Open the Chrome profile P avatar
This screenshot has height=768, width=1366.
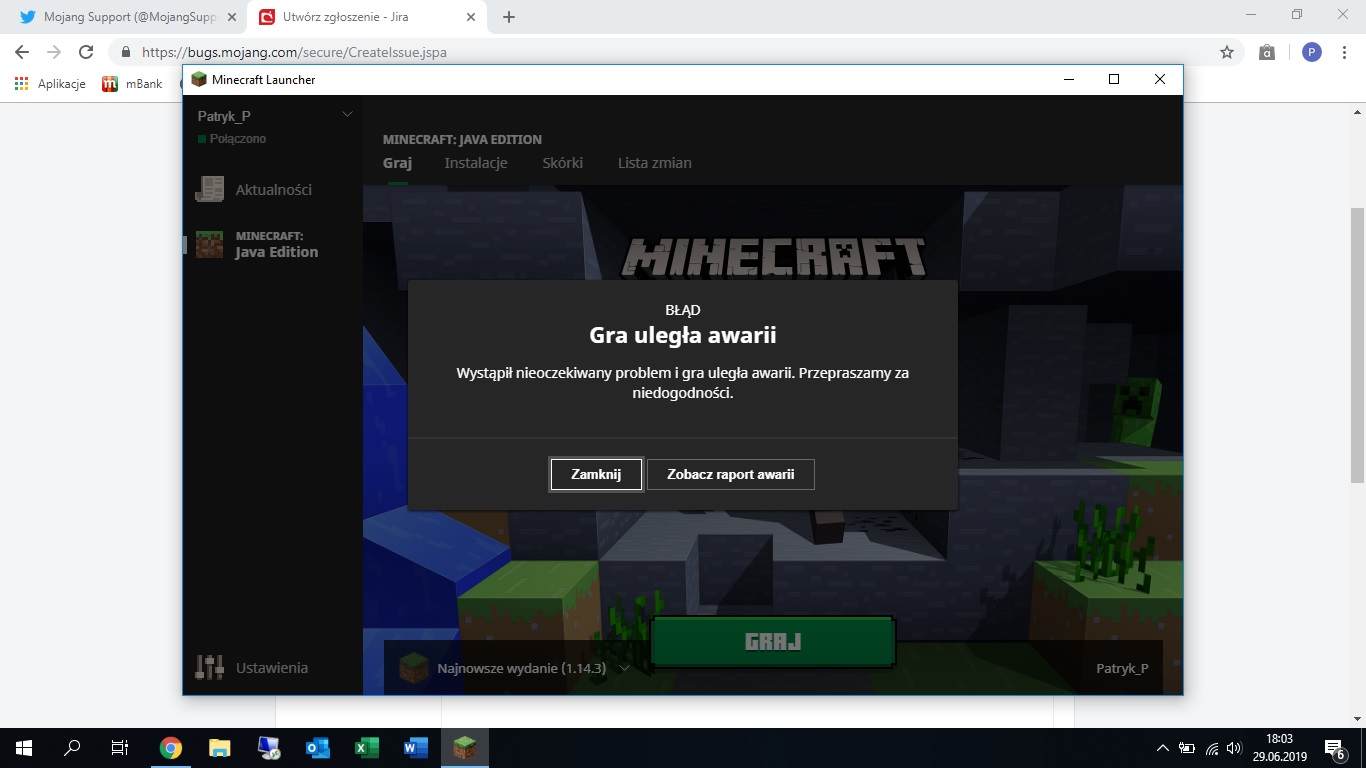click(x=1312, y=52)
